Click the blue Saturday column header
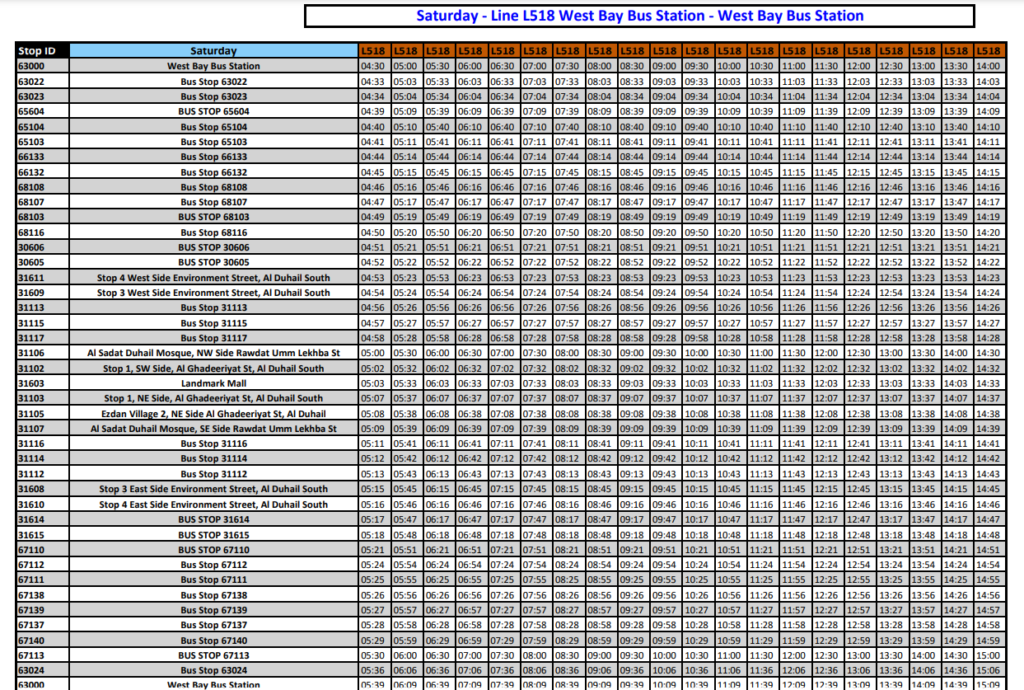1024x690 pixels. [x=213, y=50]
